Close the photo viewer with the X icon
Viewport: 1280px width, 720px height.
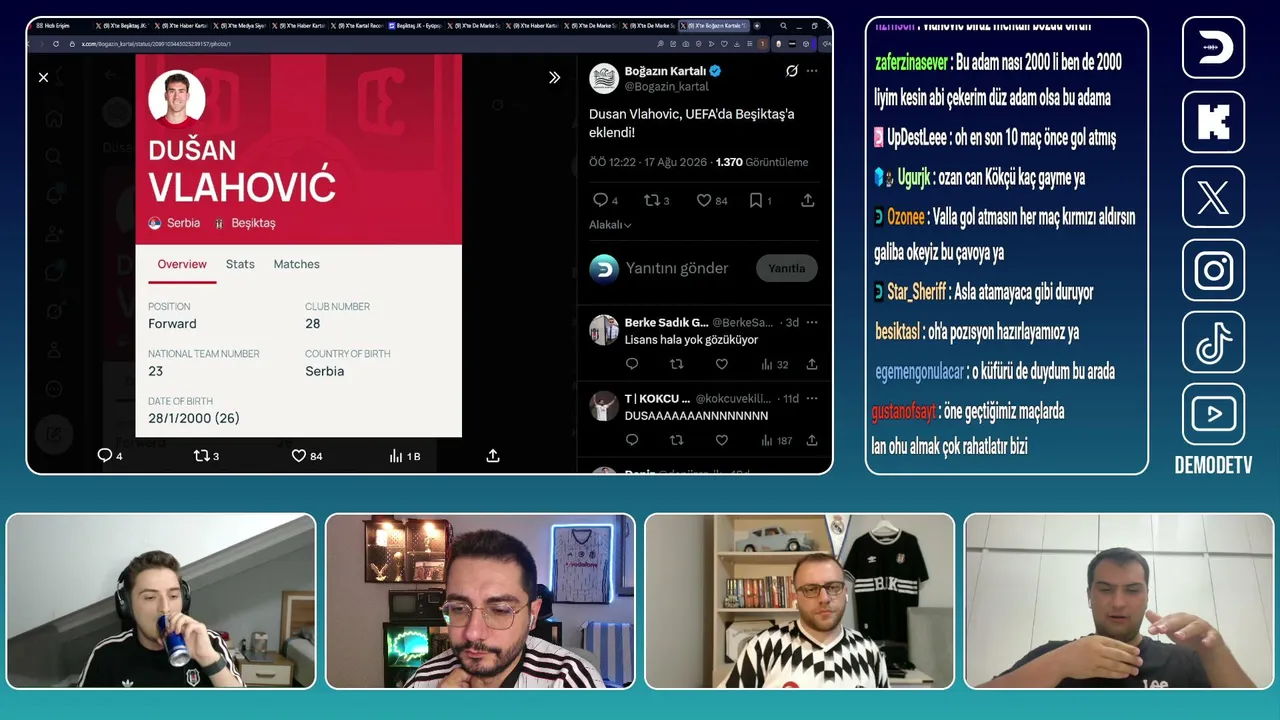coord(43,77)
